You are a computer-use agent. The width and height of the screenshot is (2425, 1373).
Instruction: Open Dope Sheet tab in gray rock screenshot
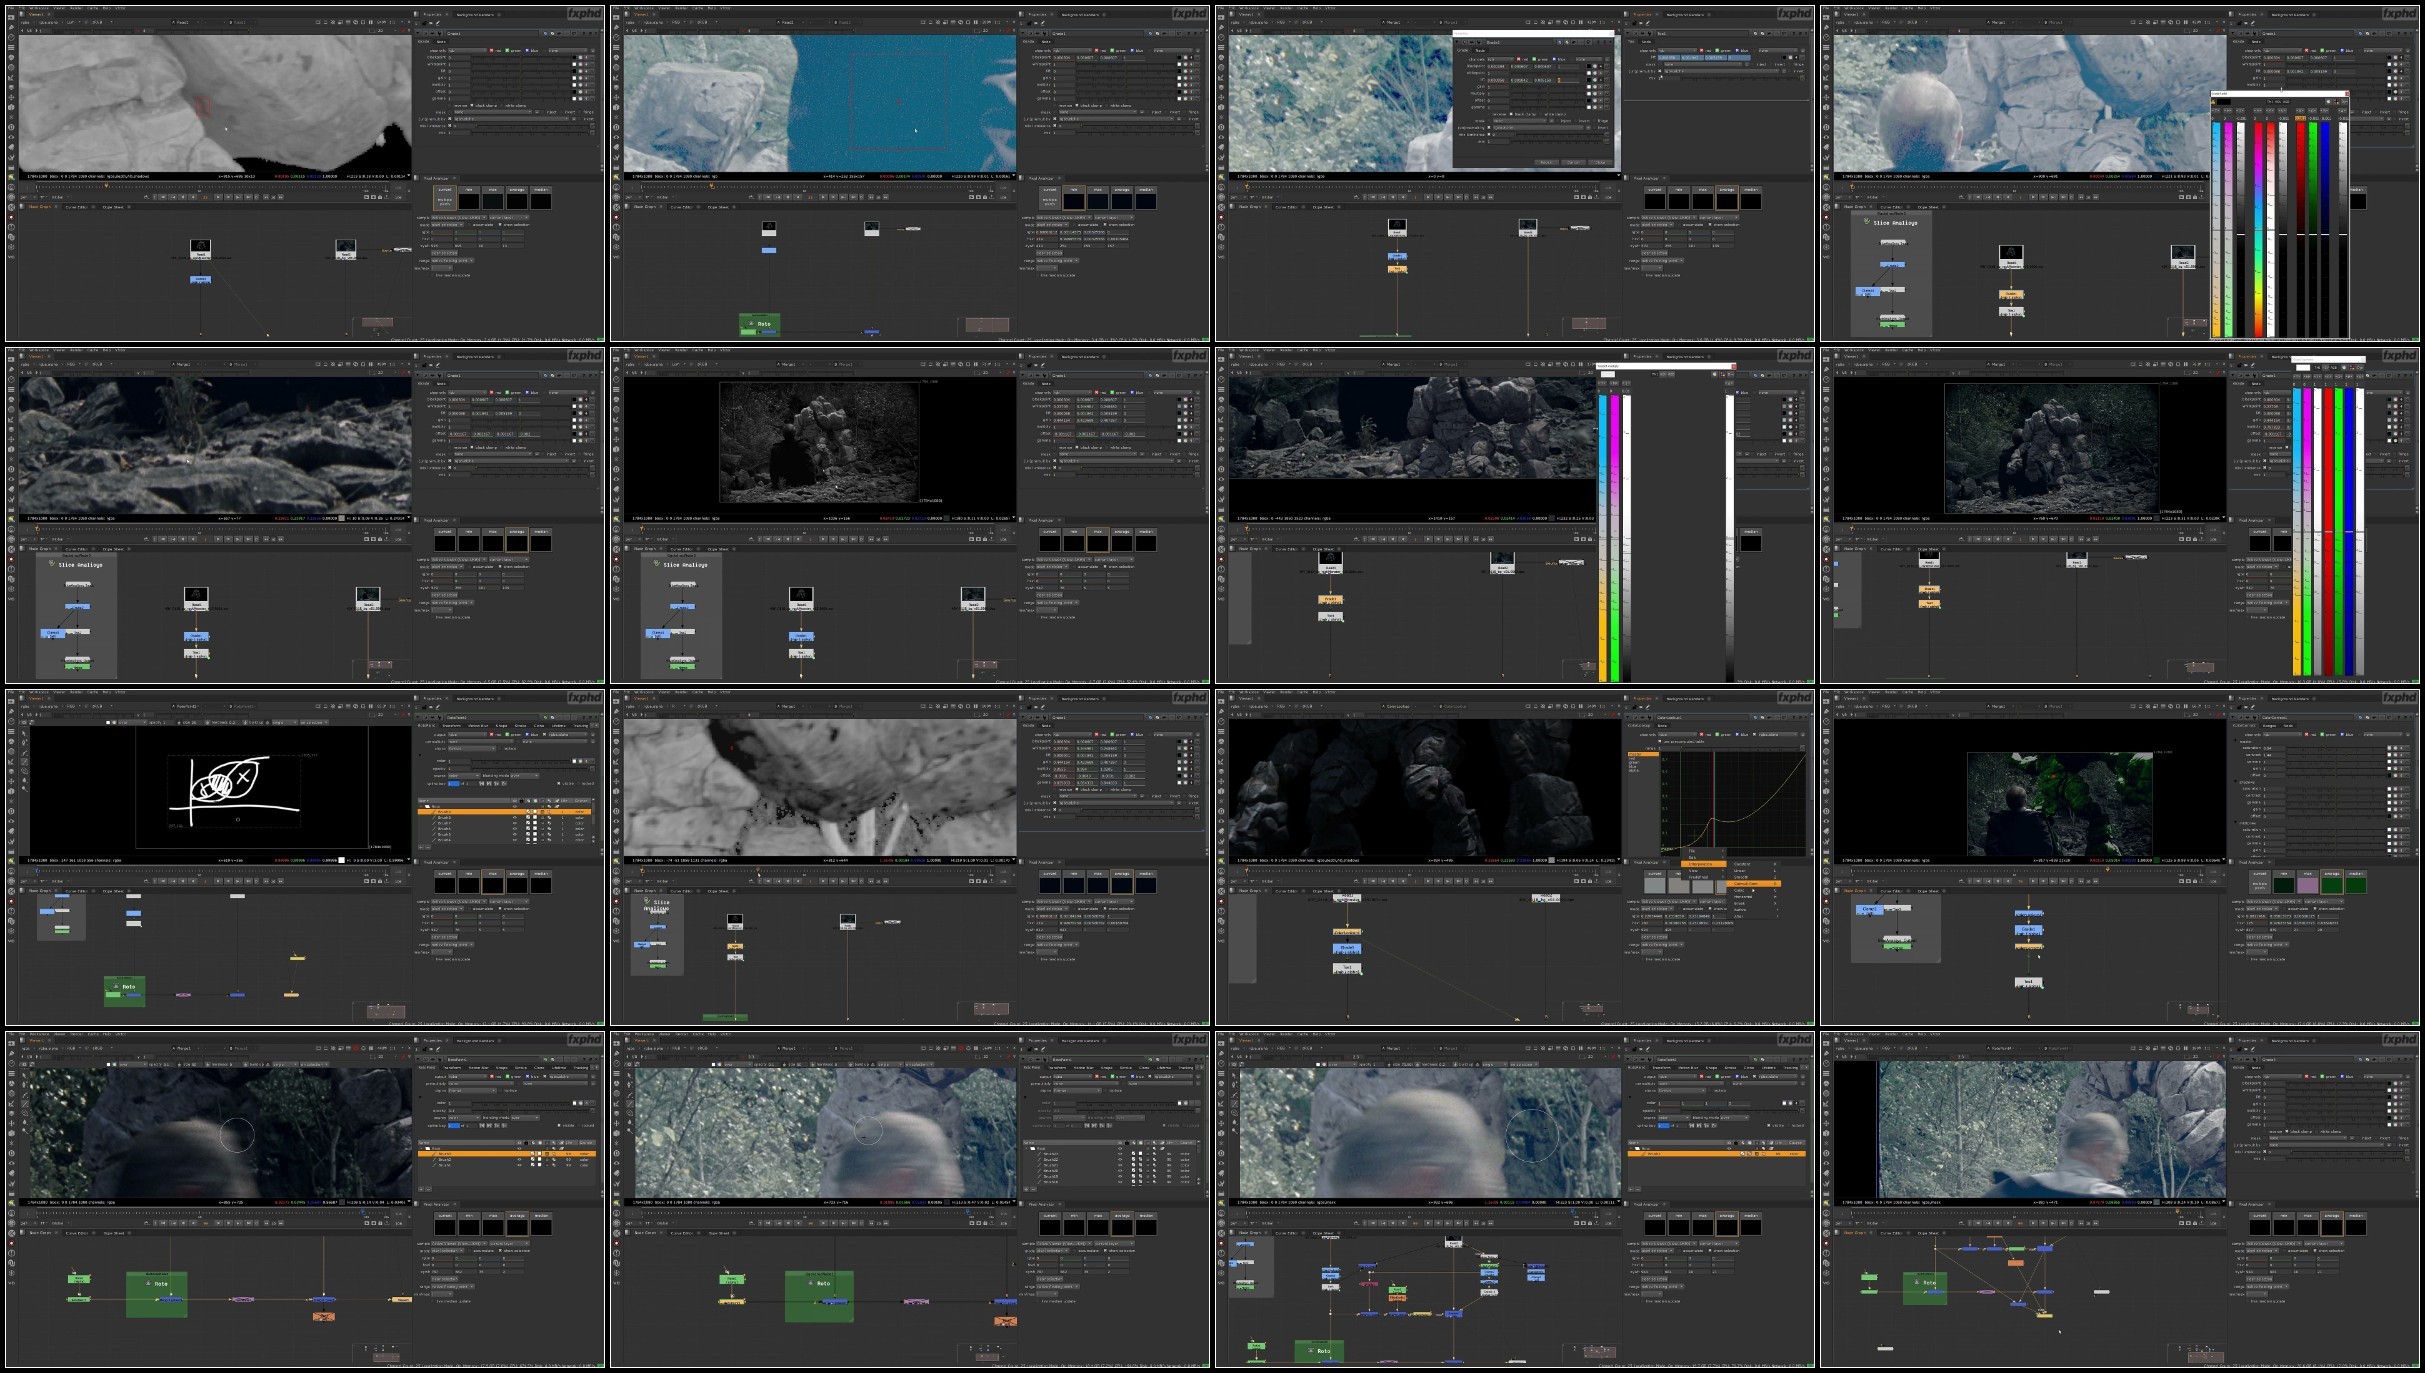coord(113,207)
